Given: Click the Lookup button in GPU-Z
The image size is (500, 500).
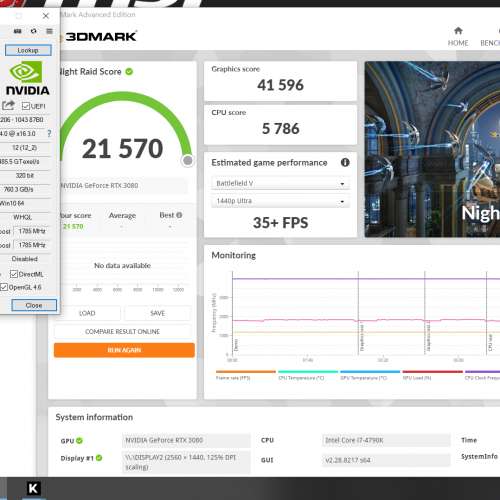Looking at the screenshot, I should pyautogui.click(x=28, y=50).
